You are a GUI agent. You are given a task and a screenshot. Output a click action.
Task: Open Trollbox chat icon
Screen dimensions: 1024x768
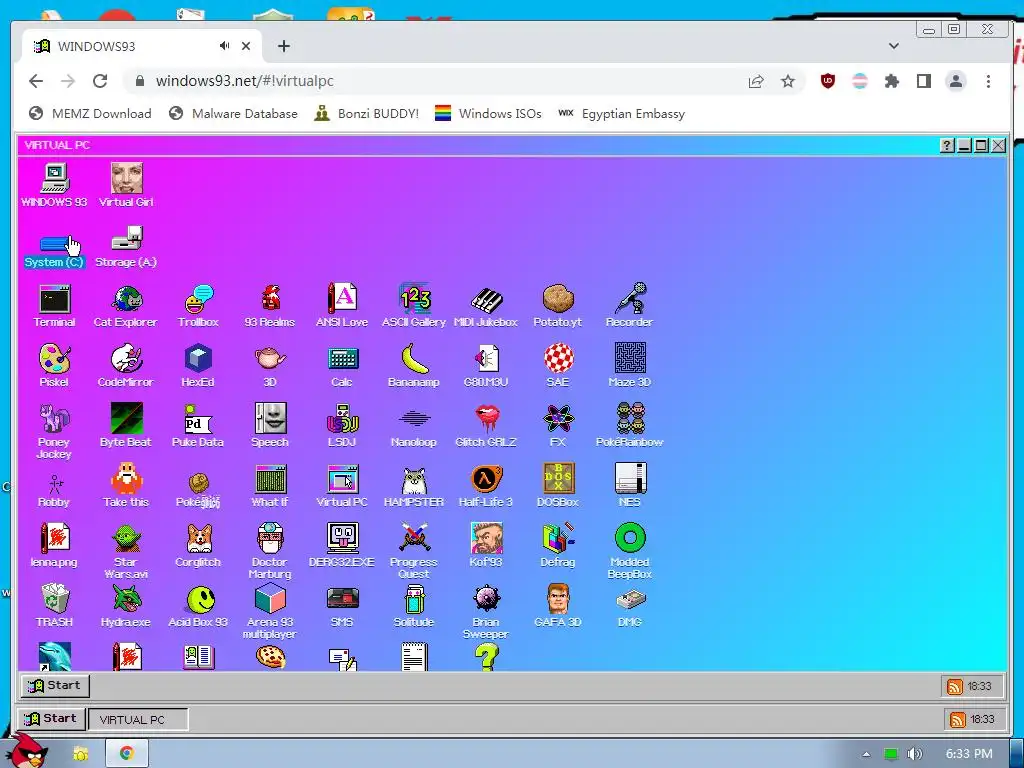coord(198,306)
